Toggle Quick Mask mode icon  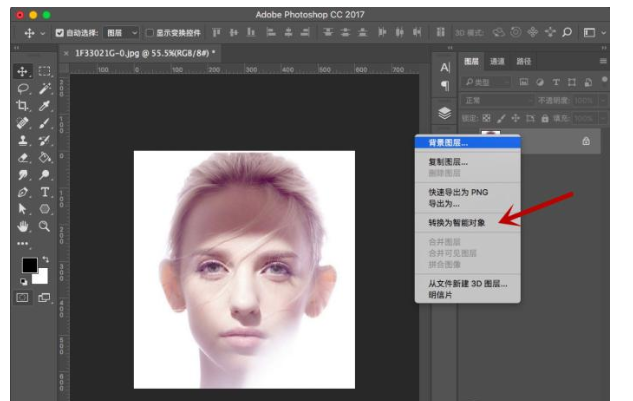24,297
